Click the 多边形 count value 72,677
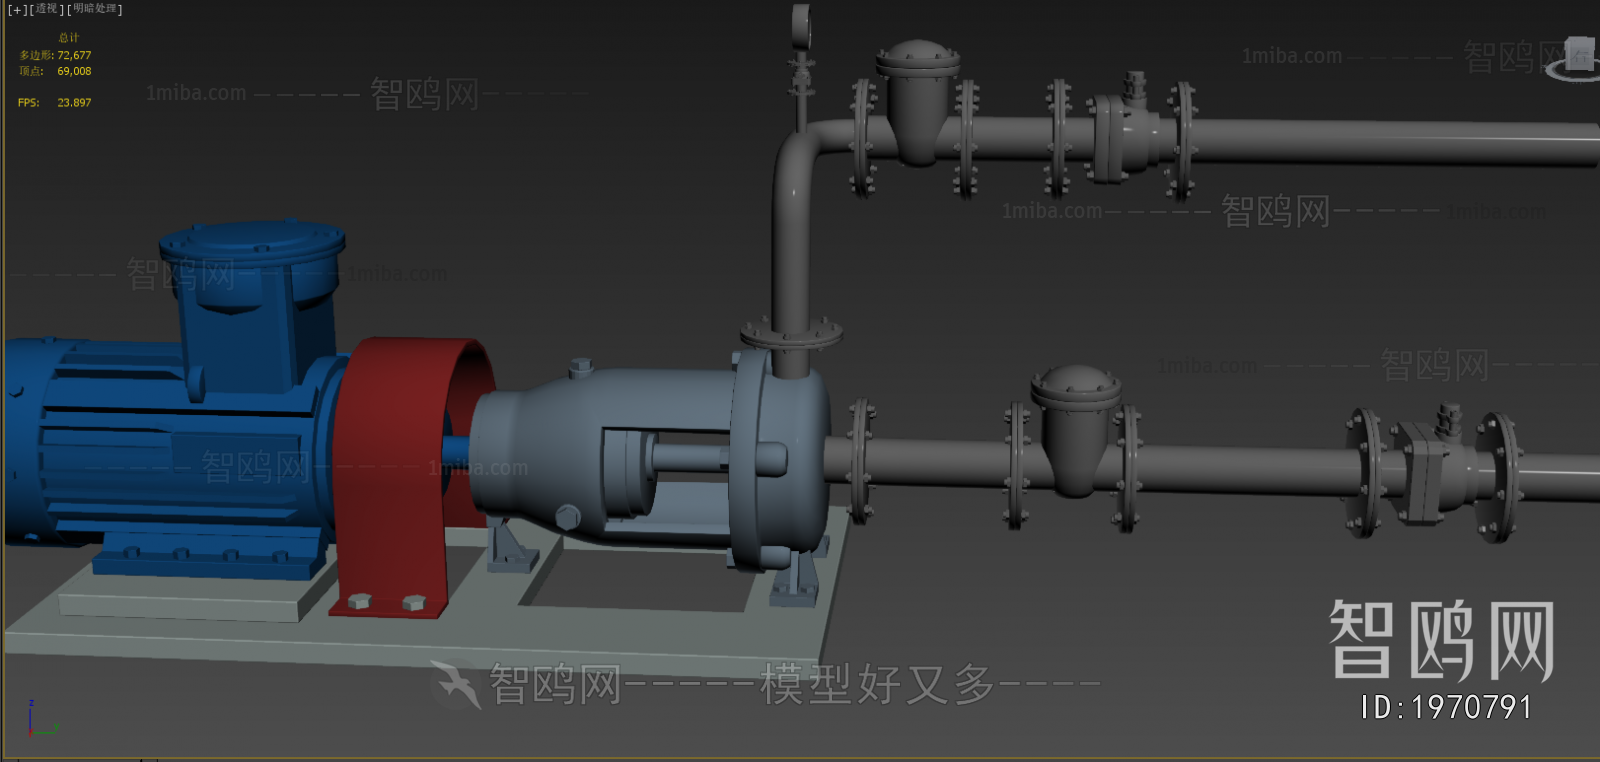The width and height of the screenshot is (1600, 762). coord(74,56)
